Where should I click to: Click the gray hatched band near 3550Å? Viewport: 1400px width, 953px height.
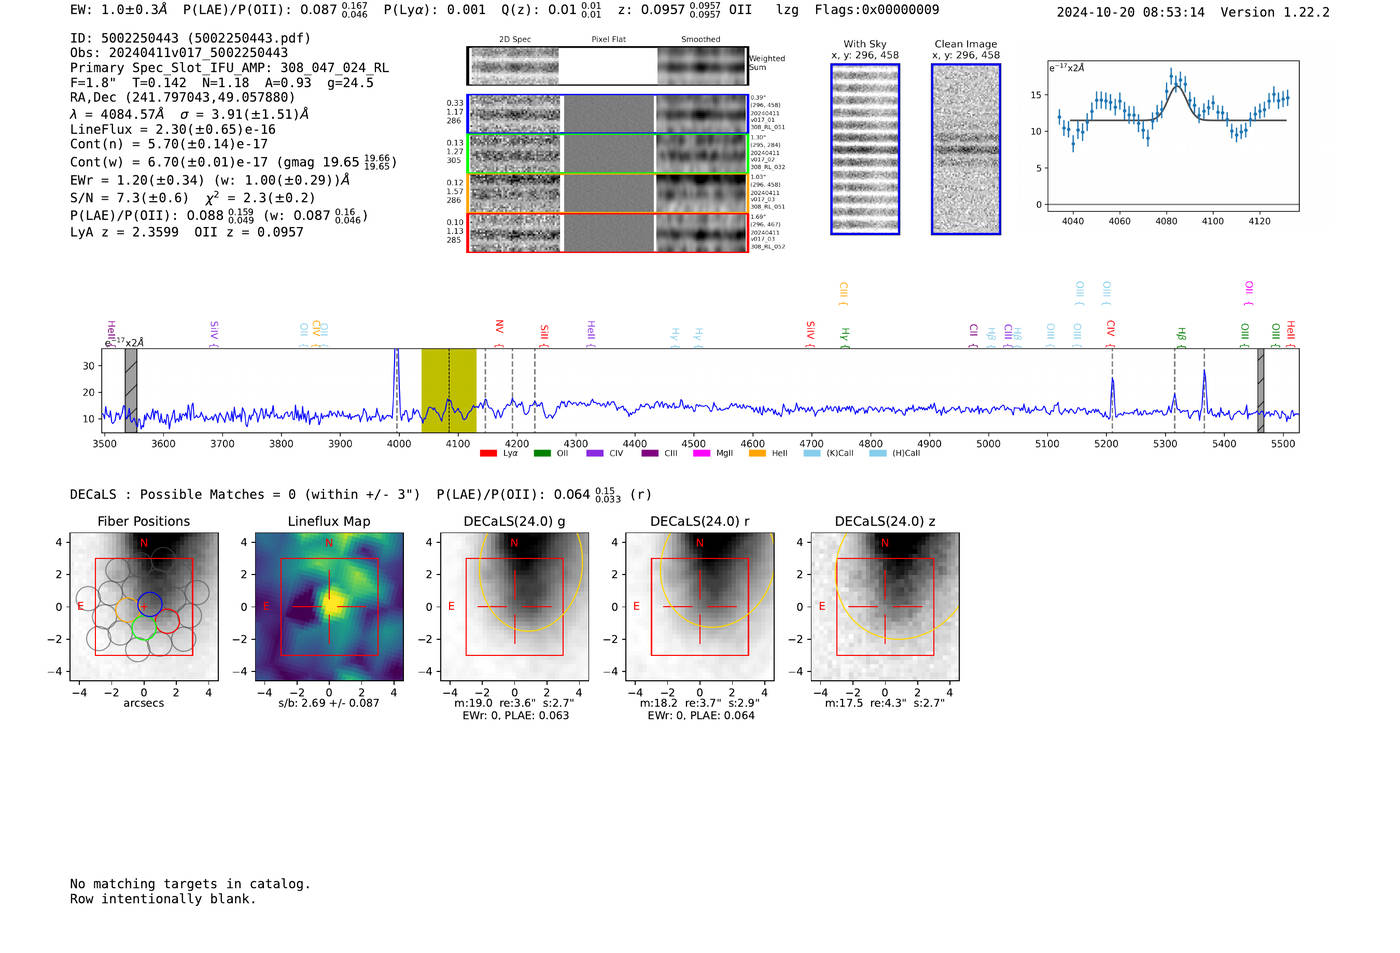tap(131, 390)
